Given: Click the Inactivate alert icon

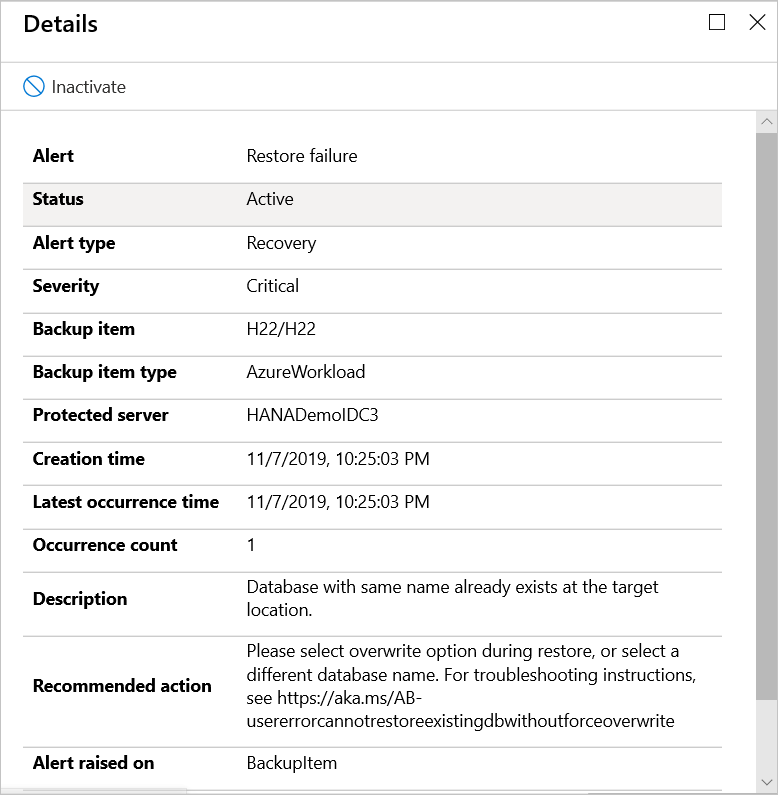Looking at the screenshot, I should [x=34, y=87].
